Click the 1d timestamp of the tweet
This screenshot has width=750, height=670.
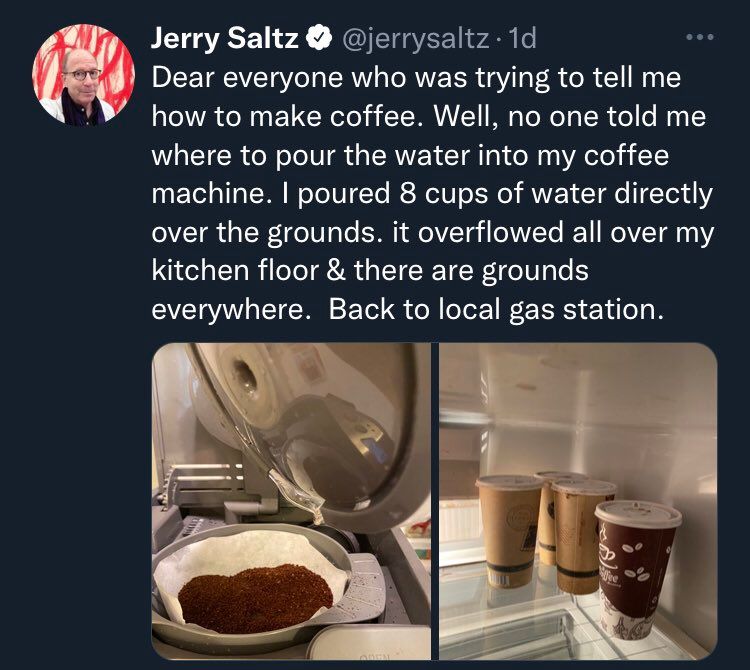pos(523,38)
